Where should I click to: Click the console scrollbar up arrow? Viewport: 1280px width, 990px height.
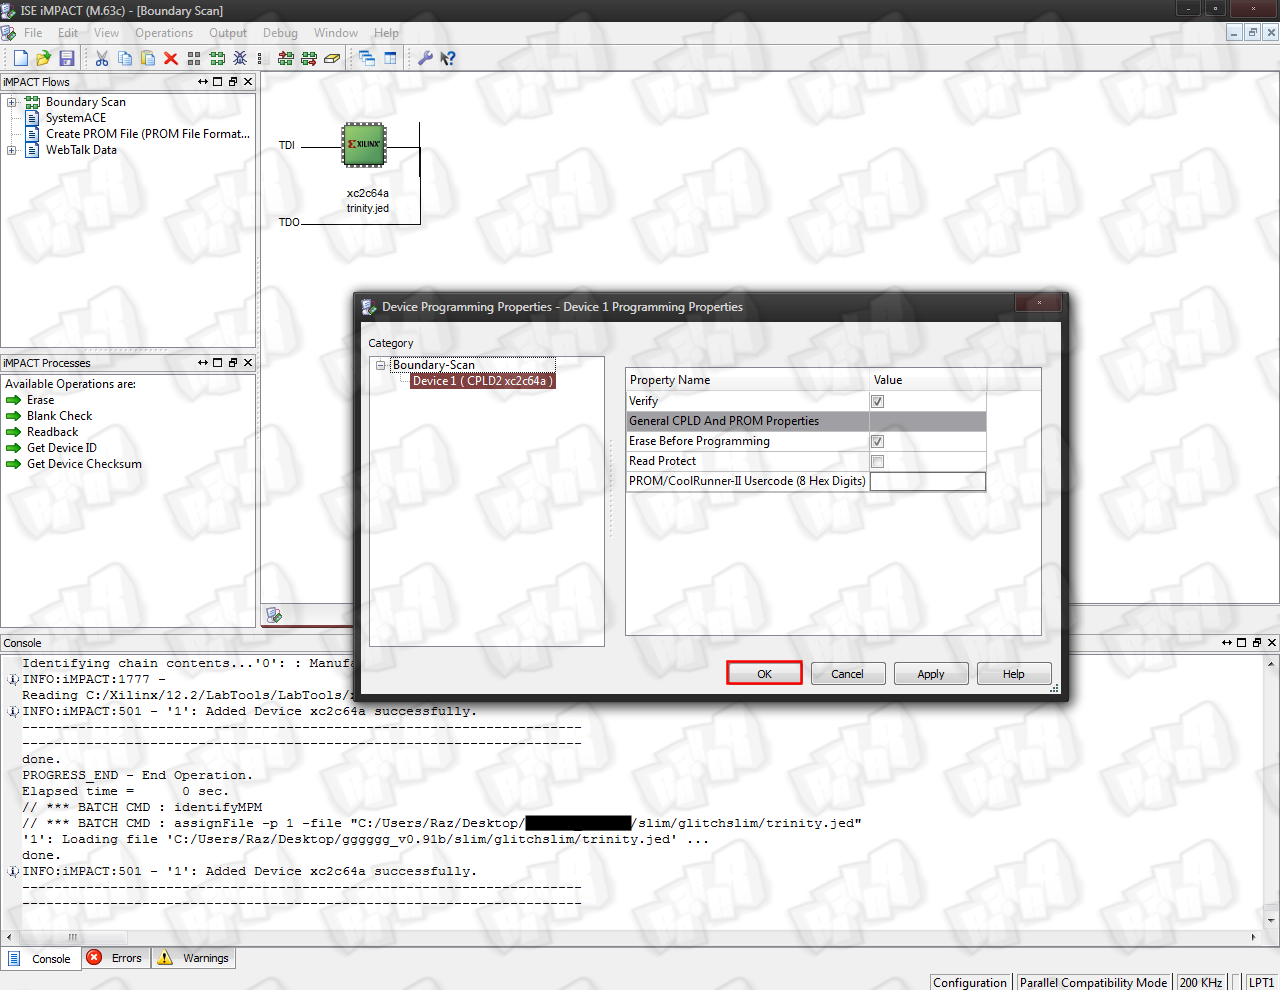[1271, 663]
